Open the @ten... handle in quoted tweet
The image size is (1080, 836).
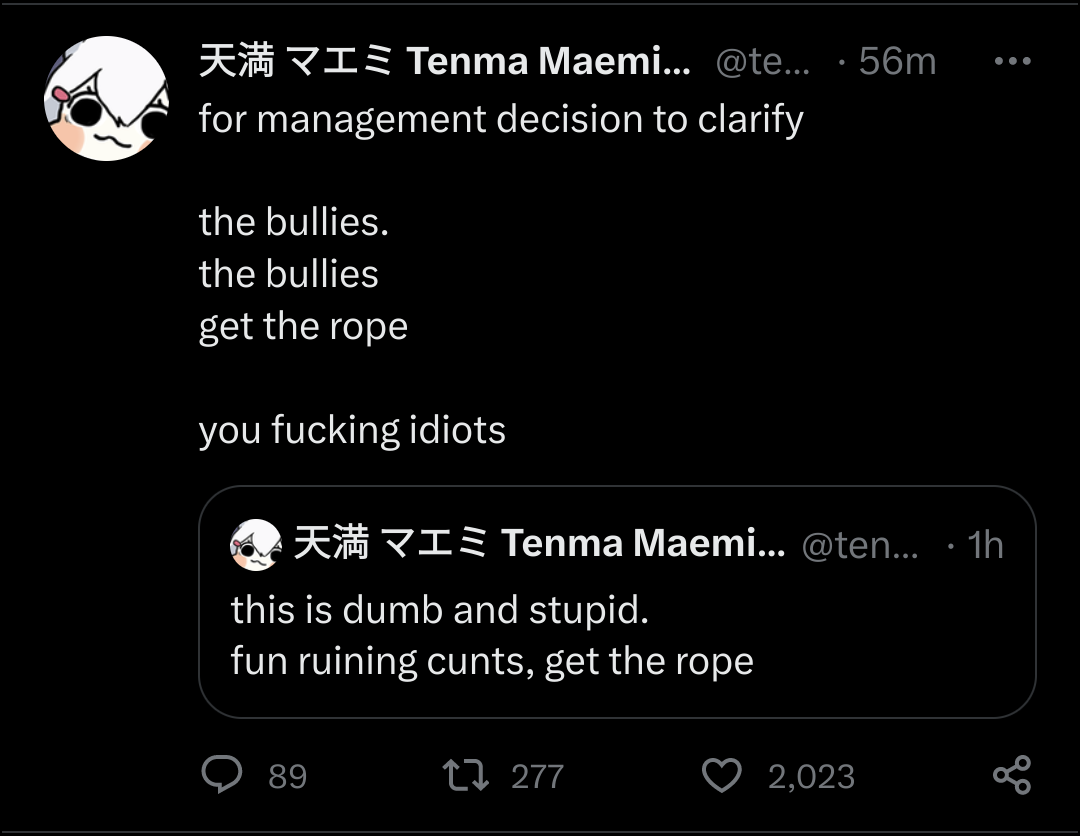point(860,545)
